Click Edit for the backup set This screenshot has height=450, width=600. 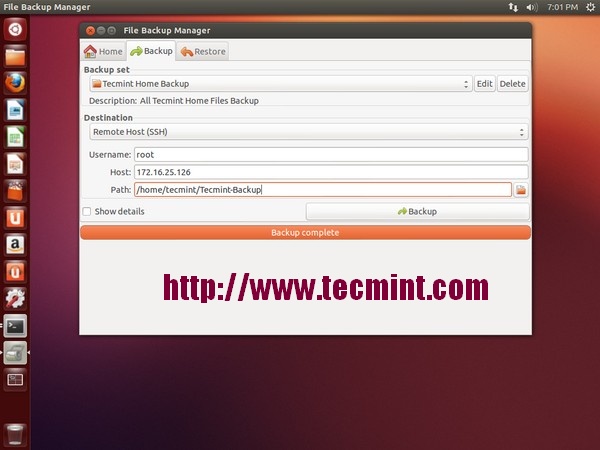(x=484, y=84)
